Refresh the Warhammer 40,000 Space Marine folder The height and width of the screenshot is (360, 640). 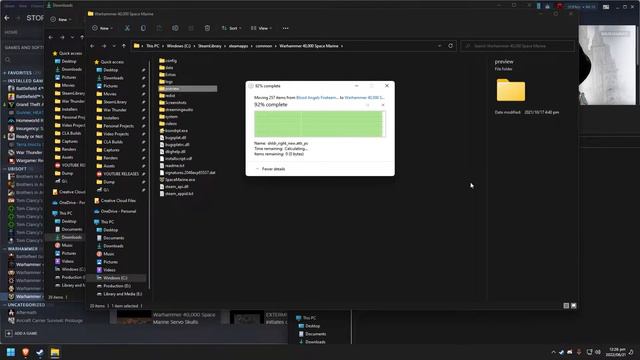point(451,46)
